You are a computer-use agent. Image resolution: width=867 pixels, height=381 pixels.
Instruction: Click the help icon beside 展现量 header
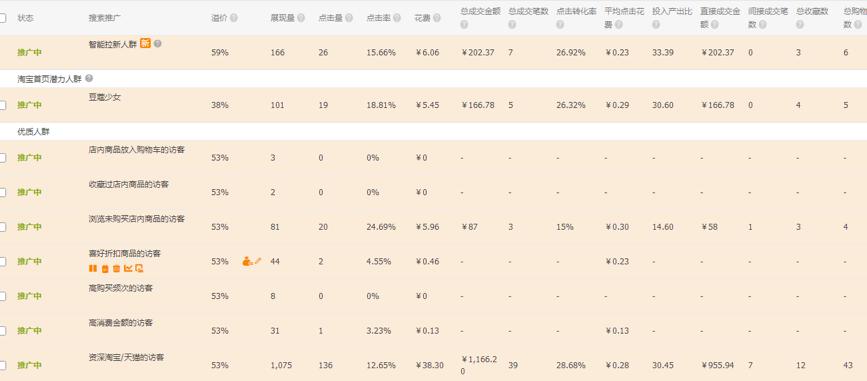[301, 18]
